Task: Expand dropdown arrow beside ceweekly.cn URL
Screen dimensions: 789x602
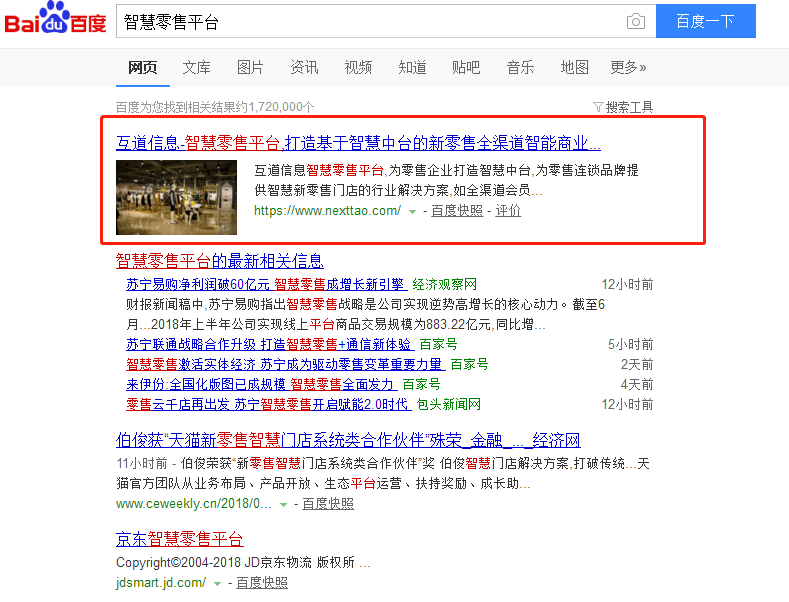Action: tap(283, 504)
